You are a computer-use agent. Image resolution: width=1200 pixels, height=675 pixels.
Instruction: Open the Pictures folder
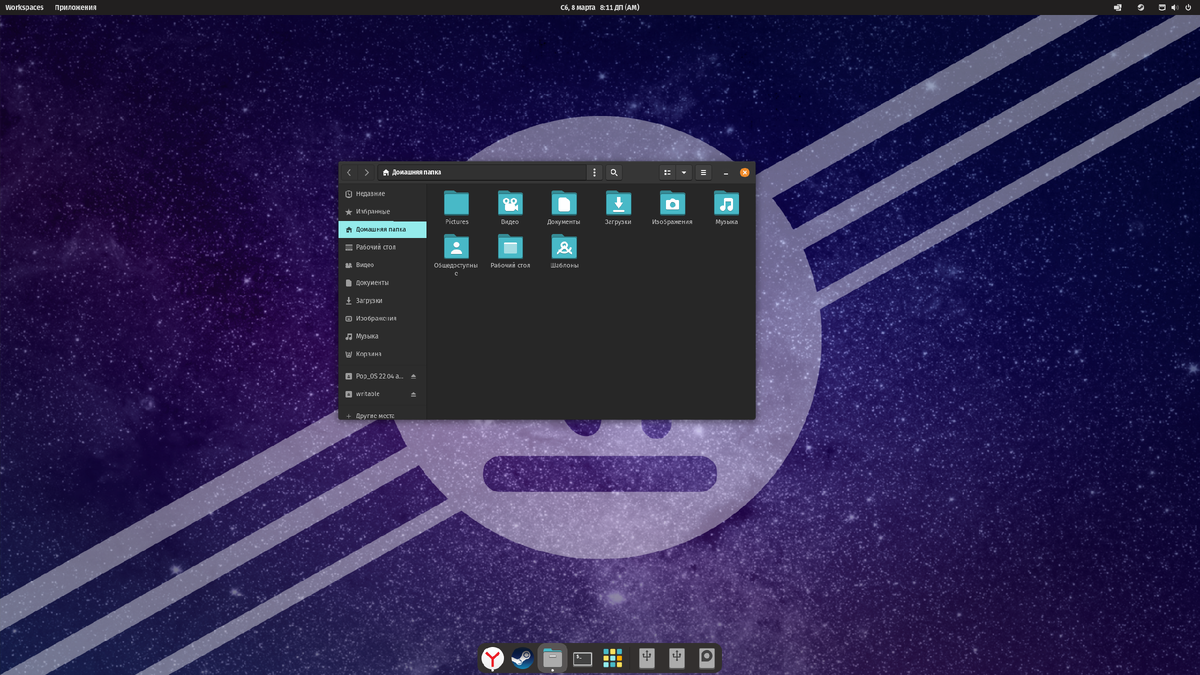[456, 208]
